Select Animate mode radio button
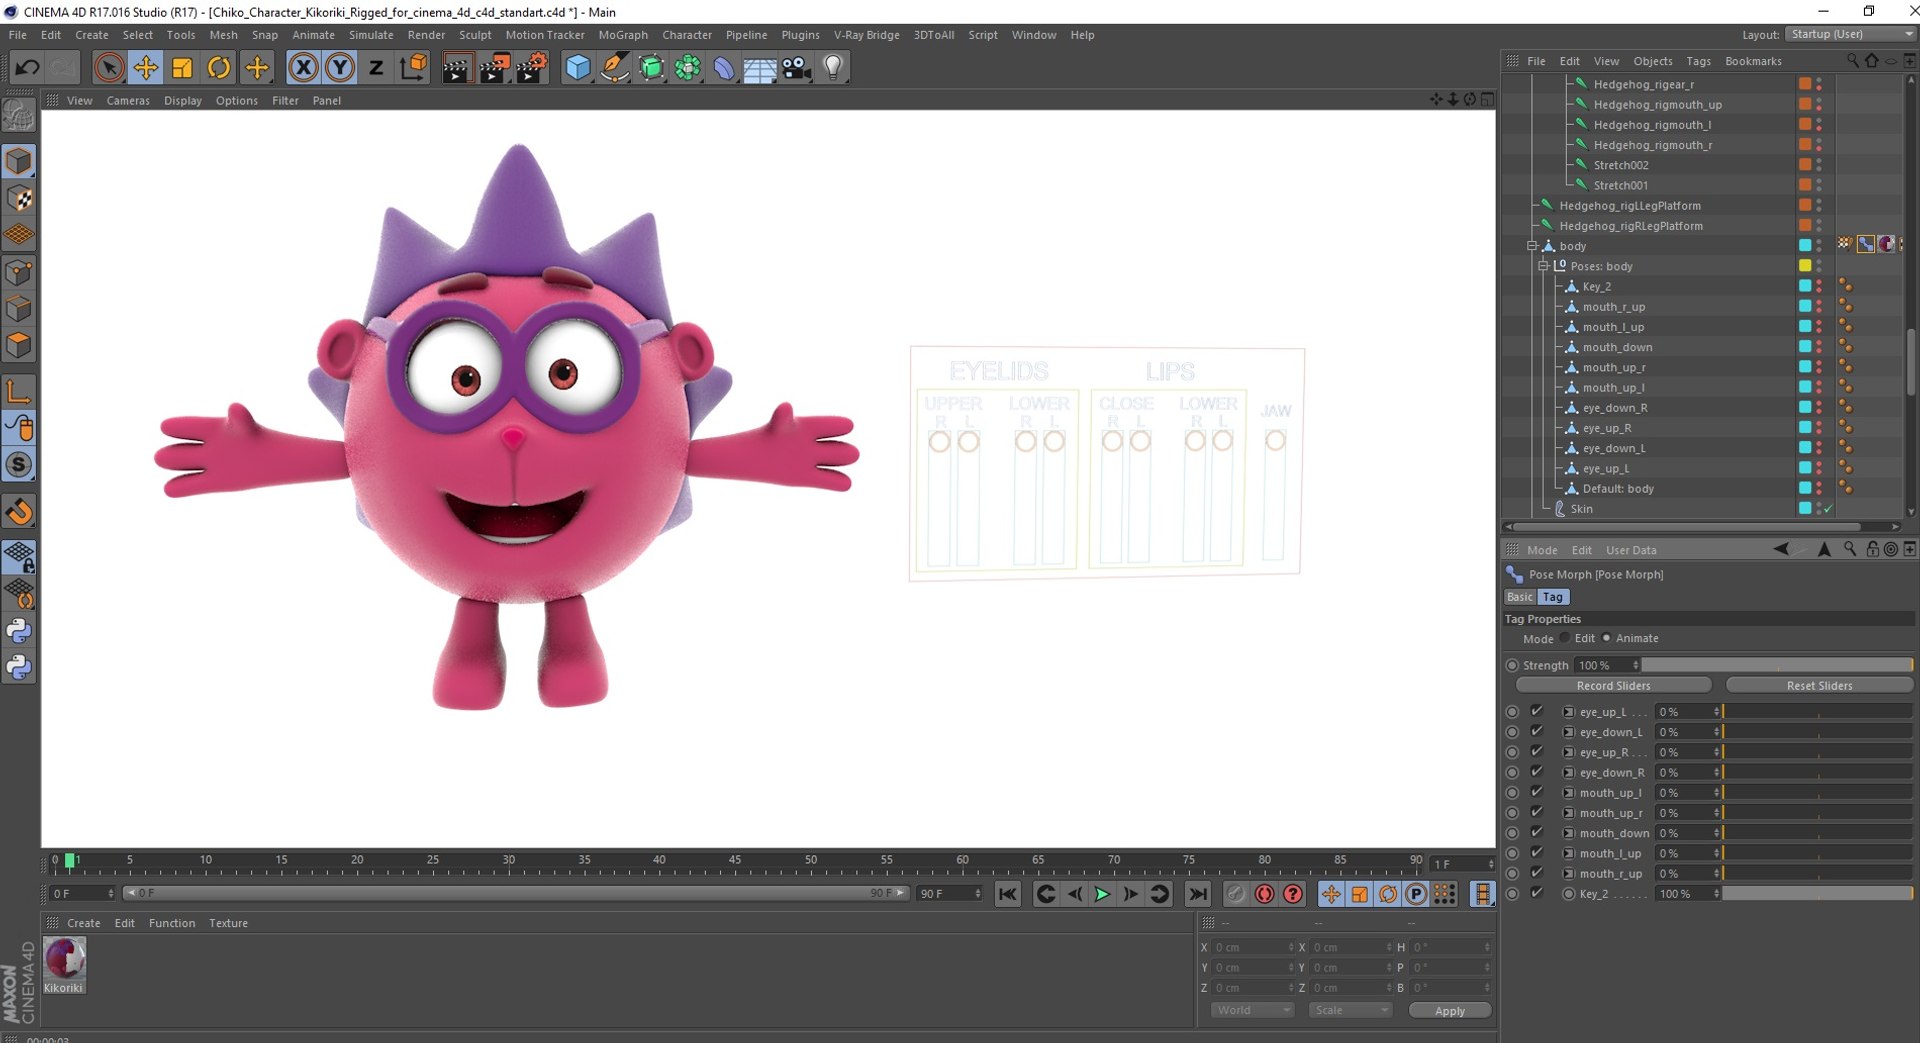The height and width of the screenshot is (1043, 1920). point(1607,638)
